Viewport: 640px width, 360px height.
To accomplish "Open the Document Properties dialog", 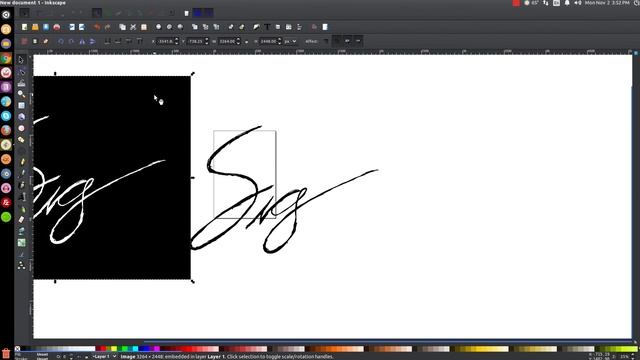I will [x=325, y=27].
